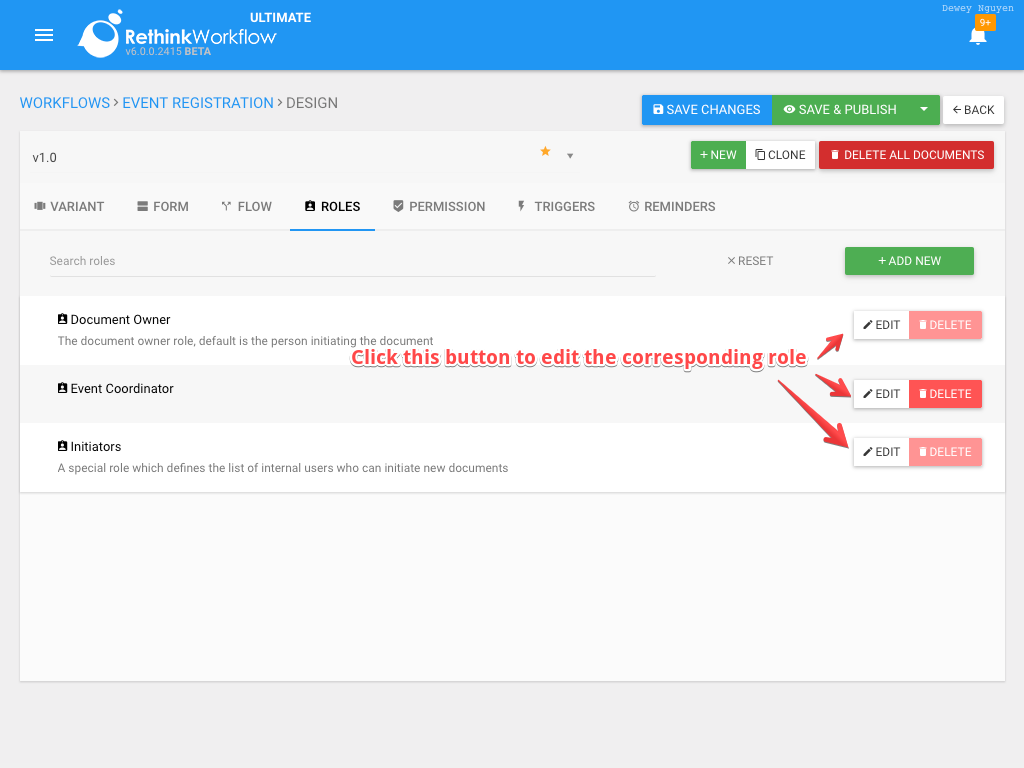
Task: Click the notification bell icon
Action: 978,38
